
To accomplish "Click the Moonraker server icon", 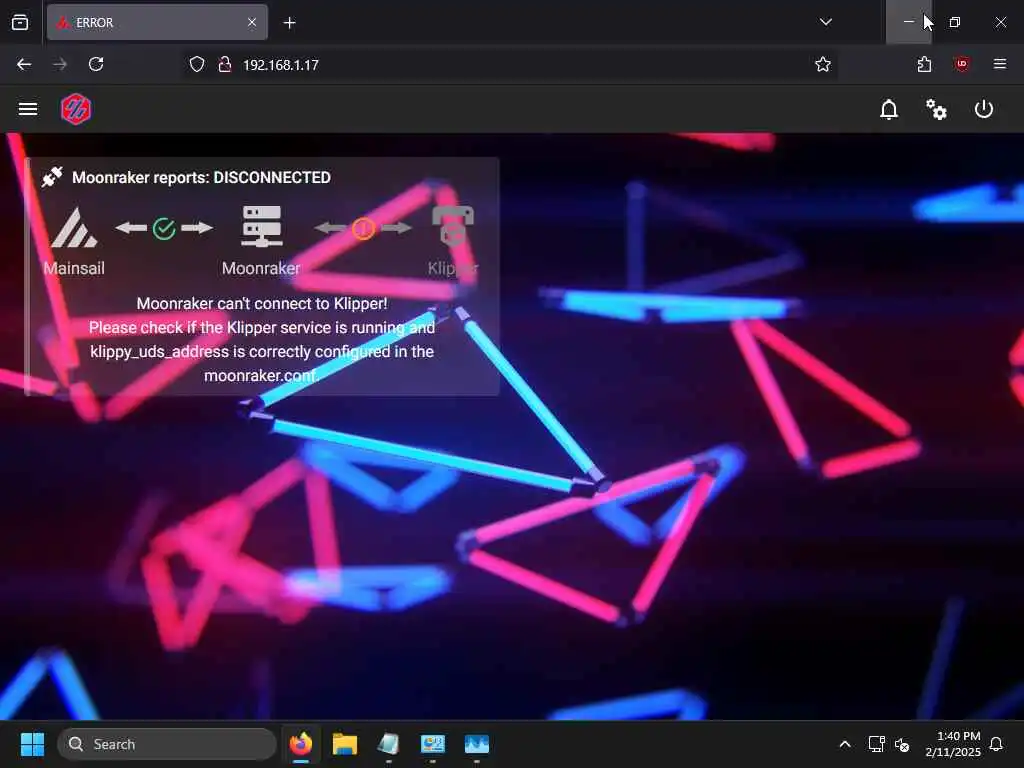I will pyautogui.click(x=261, y=227).
